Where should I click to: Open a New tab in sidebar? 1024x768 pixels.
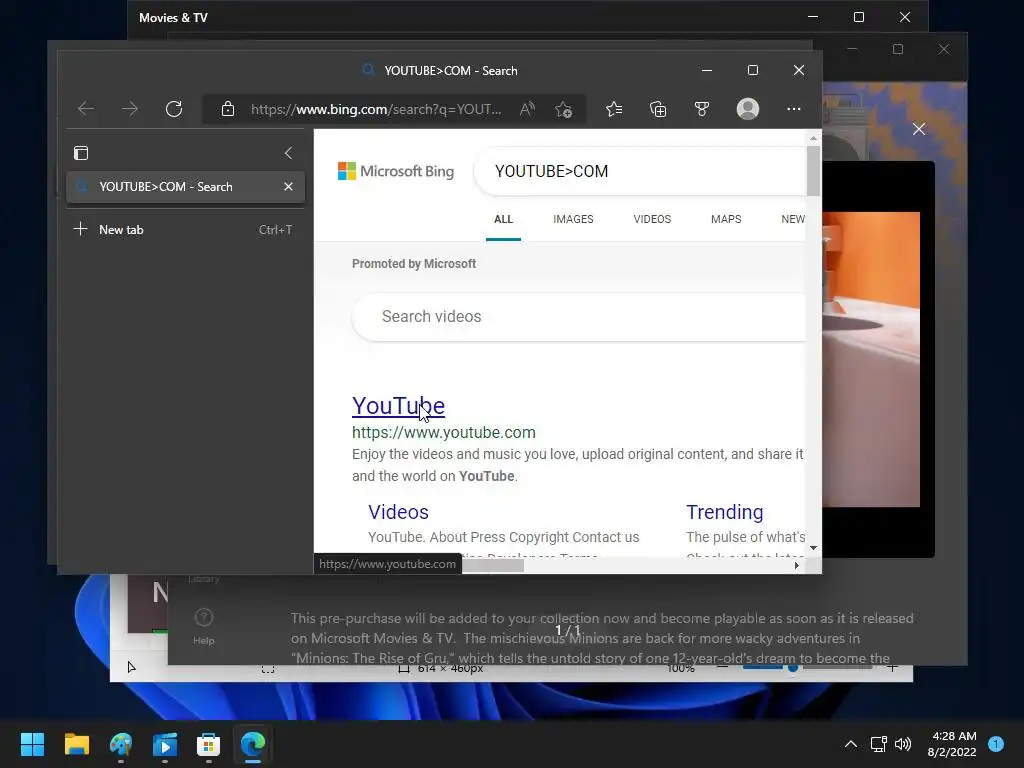(183, 230)
